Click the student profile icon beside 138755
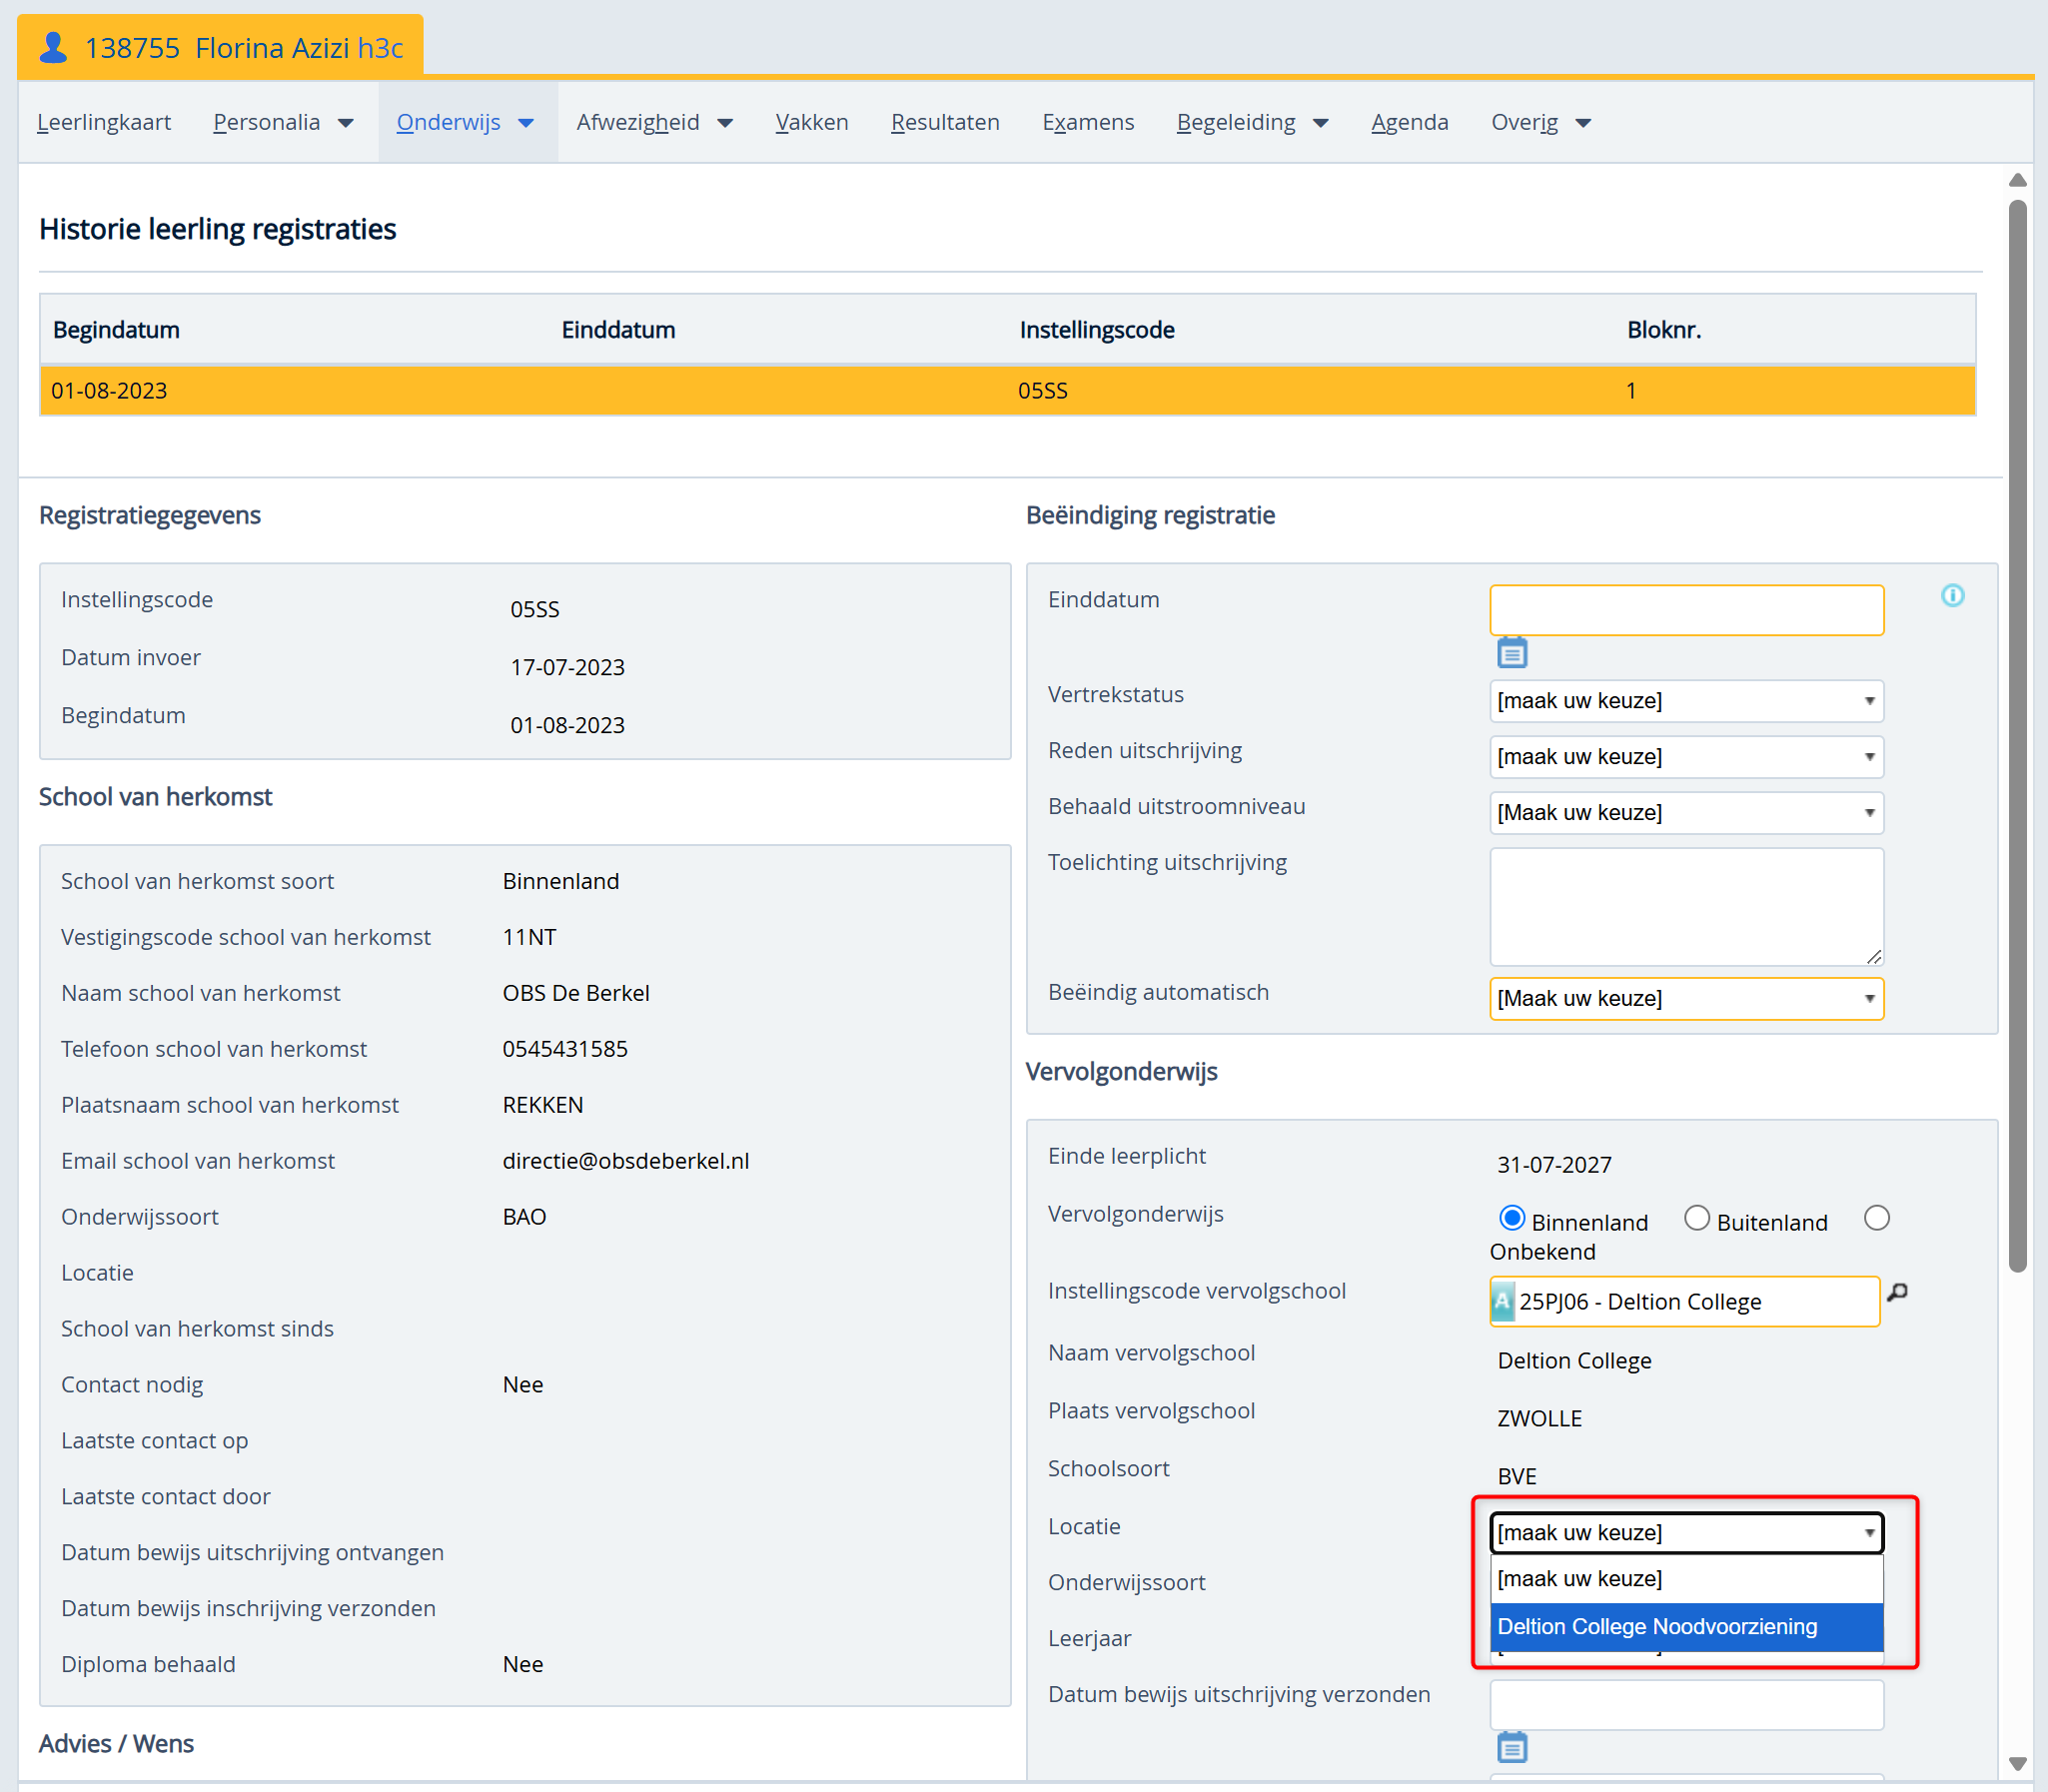 53,47
